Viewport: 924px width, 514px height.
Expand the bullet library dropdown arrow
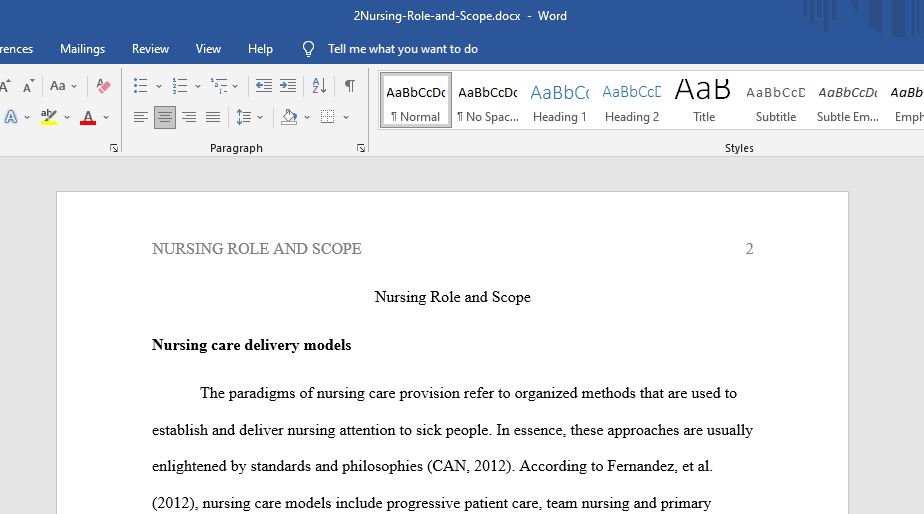pos(159,86)
